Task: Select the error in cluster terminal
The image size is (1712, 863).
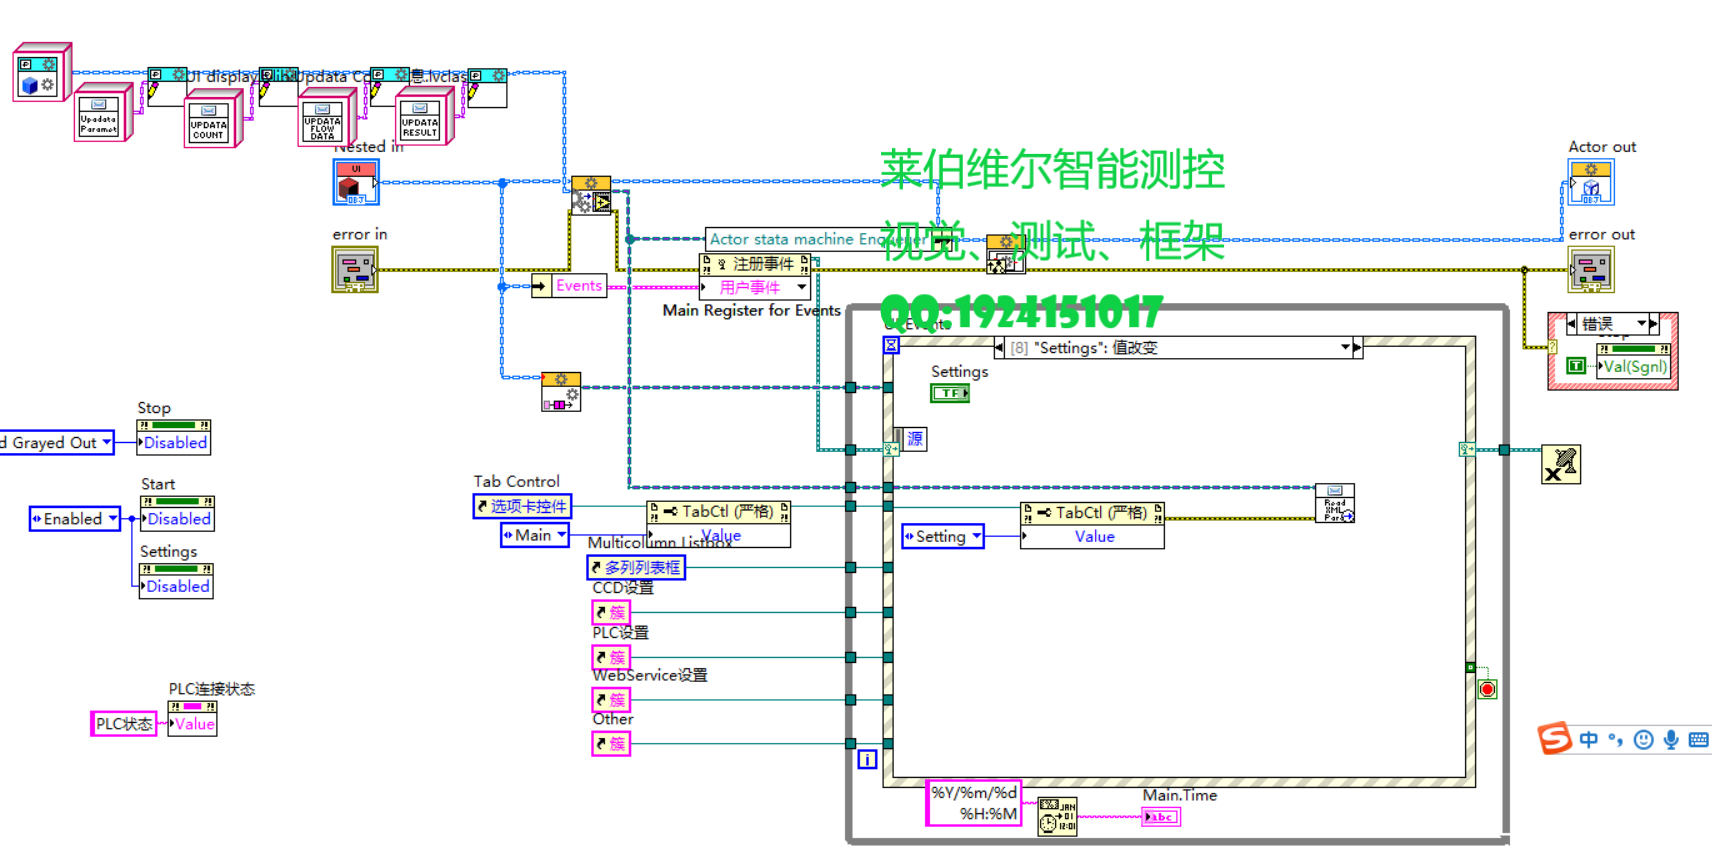Action: click(x=355, y=269)
